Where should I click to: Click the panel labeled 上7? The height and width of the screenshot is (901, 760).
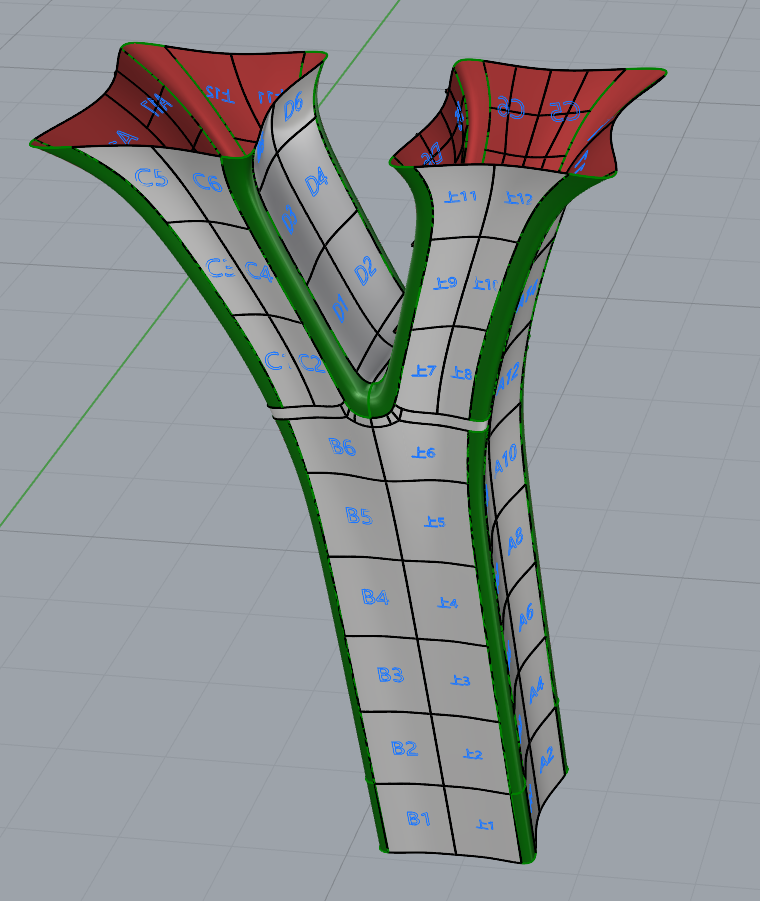(x=424, y=372)
